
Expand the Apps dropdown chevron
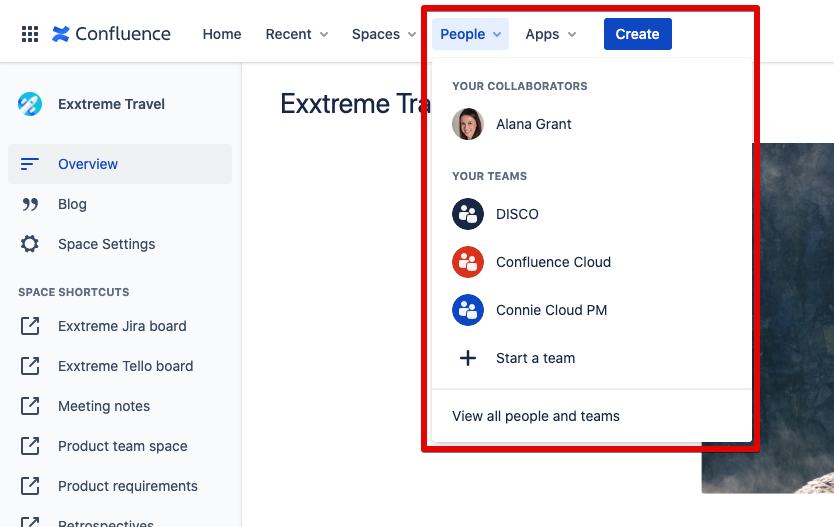pos(572,35)
